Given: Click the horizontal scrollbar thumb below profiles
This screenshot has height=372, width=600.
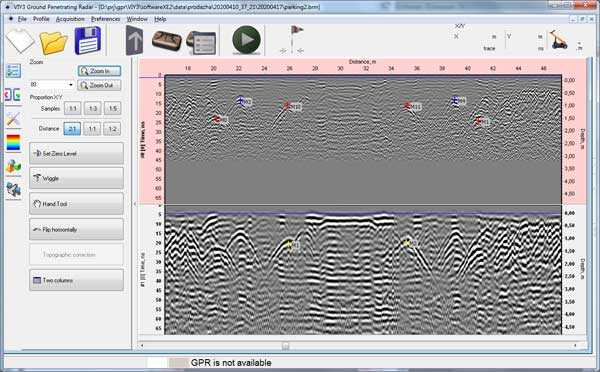Looking at the screenshot, I should 285,346.
